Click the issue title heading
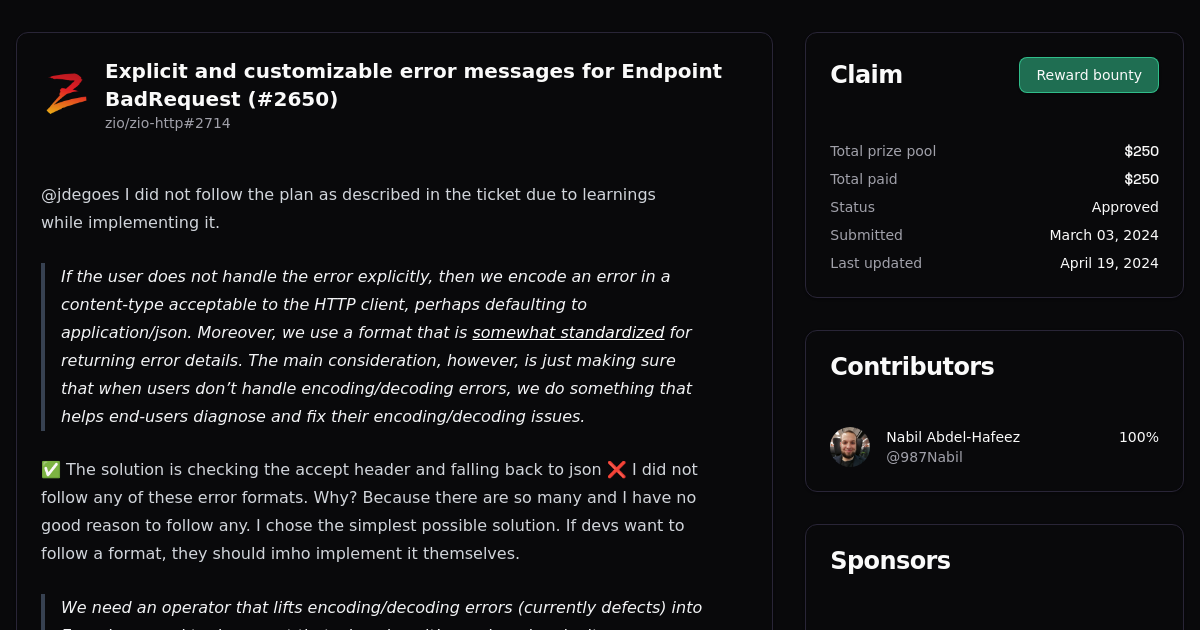Screen dimensions: 1200x630 (x=413, y=85)
